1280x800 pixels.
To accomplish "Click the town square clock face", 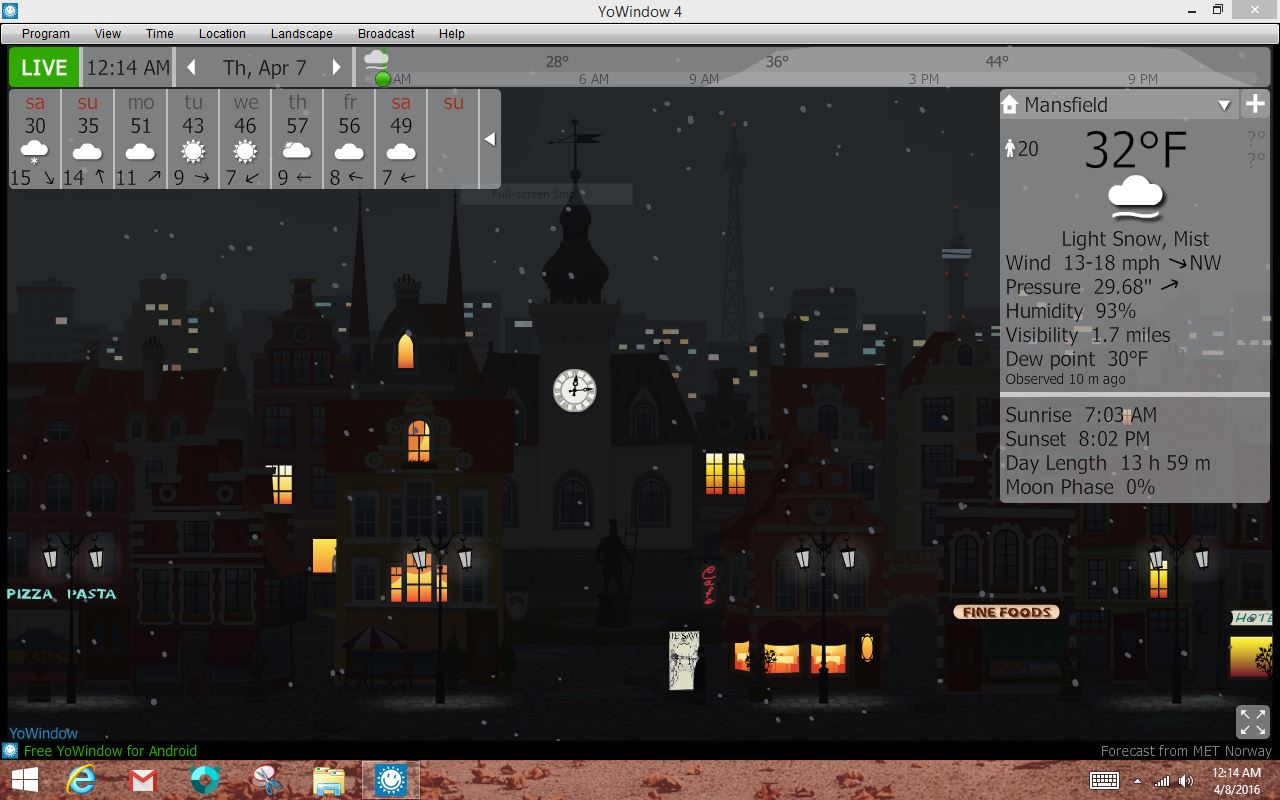I will coord(575,390).
